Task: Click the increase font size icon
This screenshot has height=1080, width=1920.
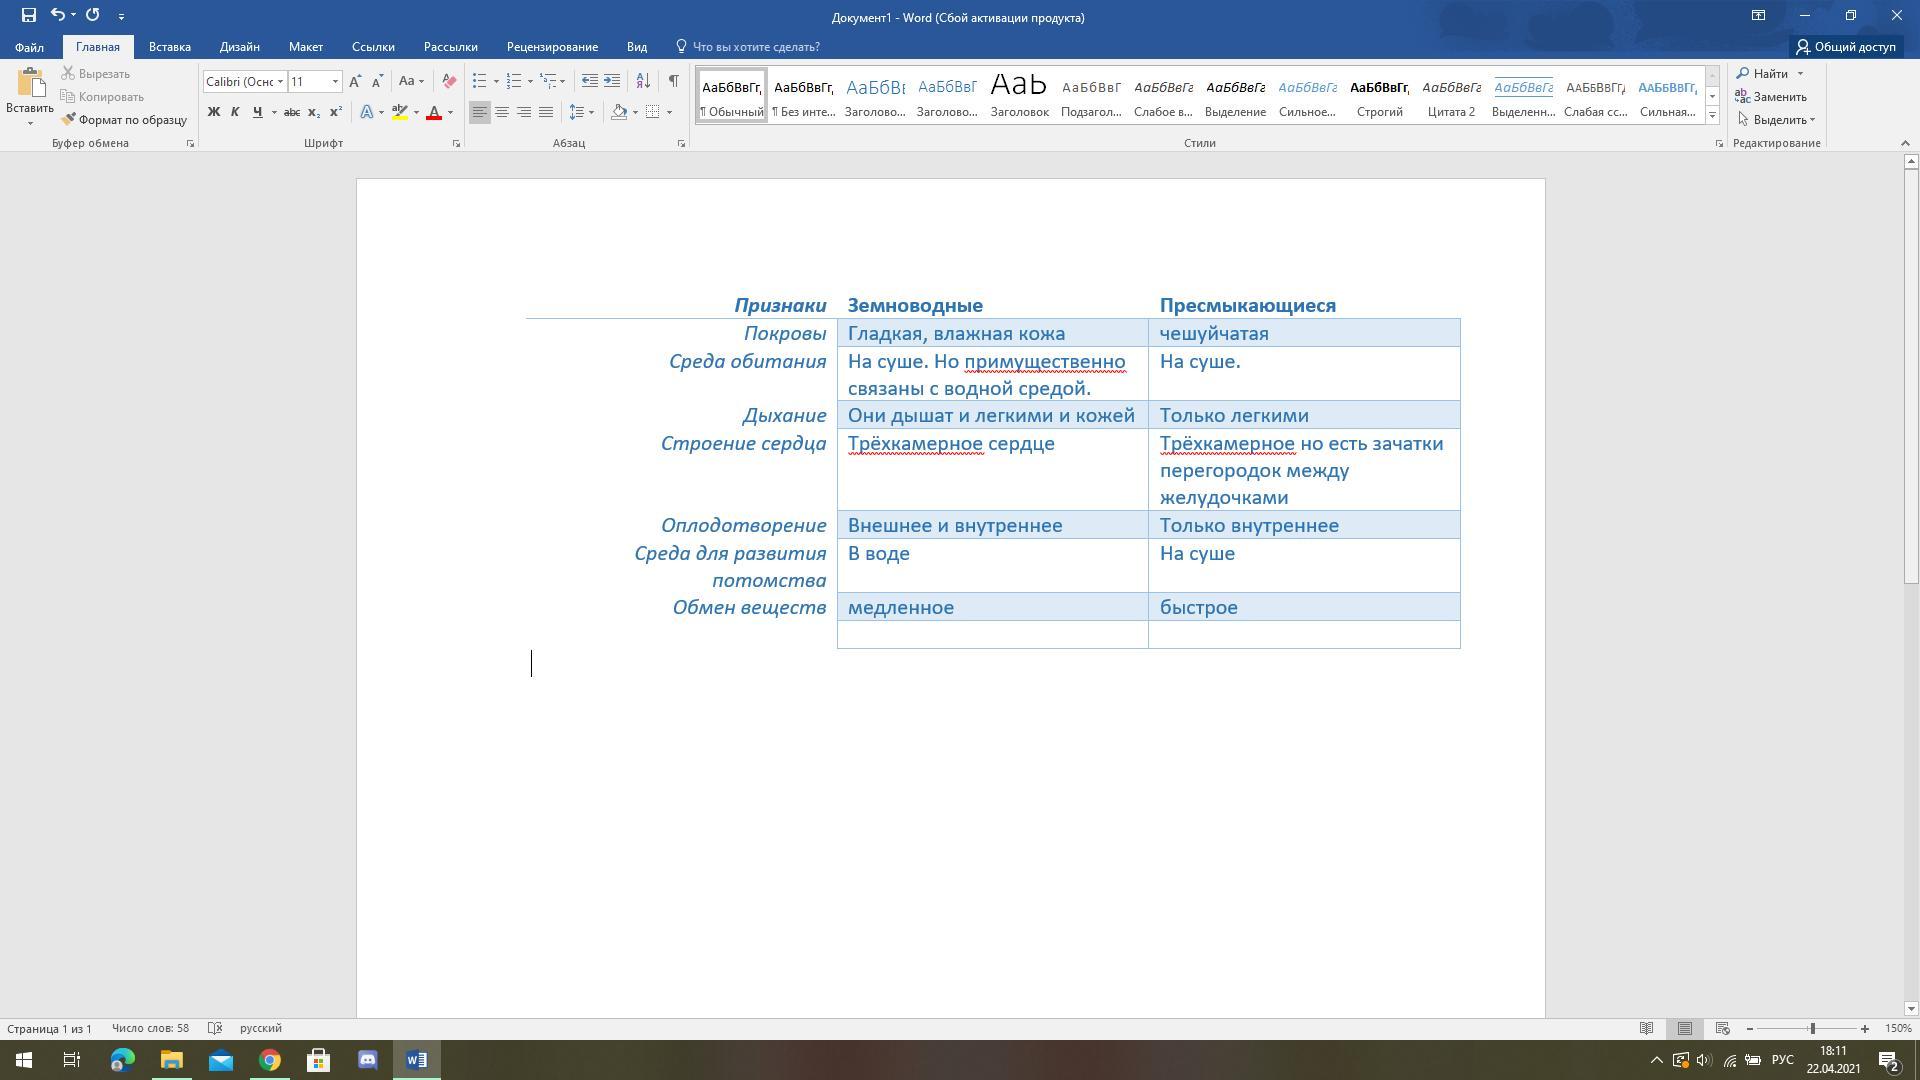Action: [x=355, y=81]
